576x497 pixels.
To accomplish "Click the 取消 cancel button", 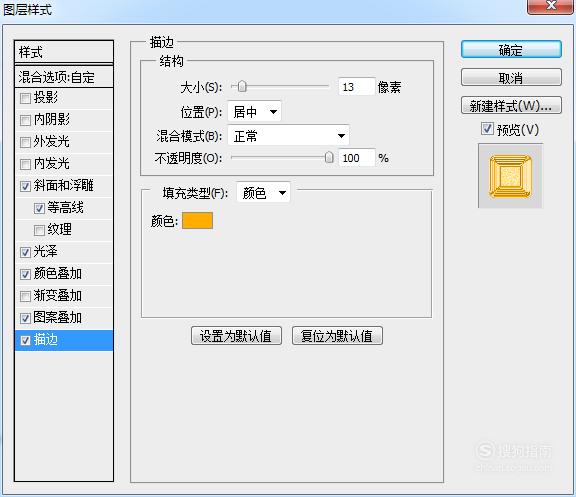I will pyautogui.click(x=511, y=78).
